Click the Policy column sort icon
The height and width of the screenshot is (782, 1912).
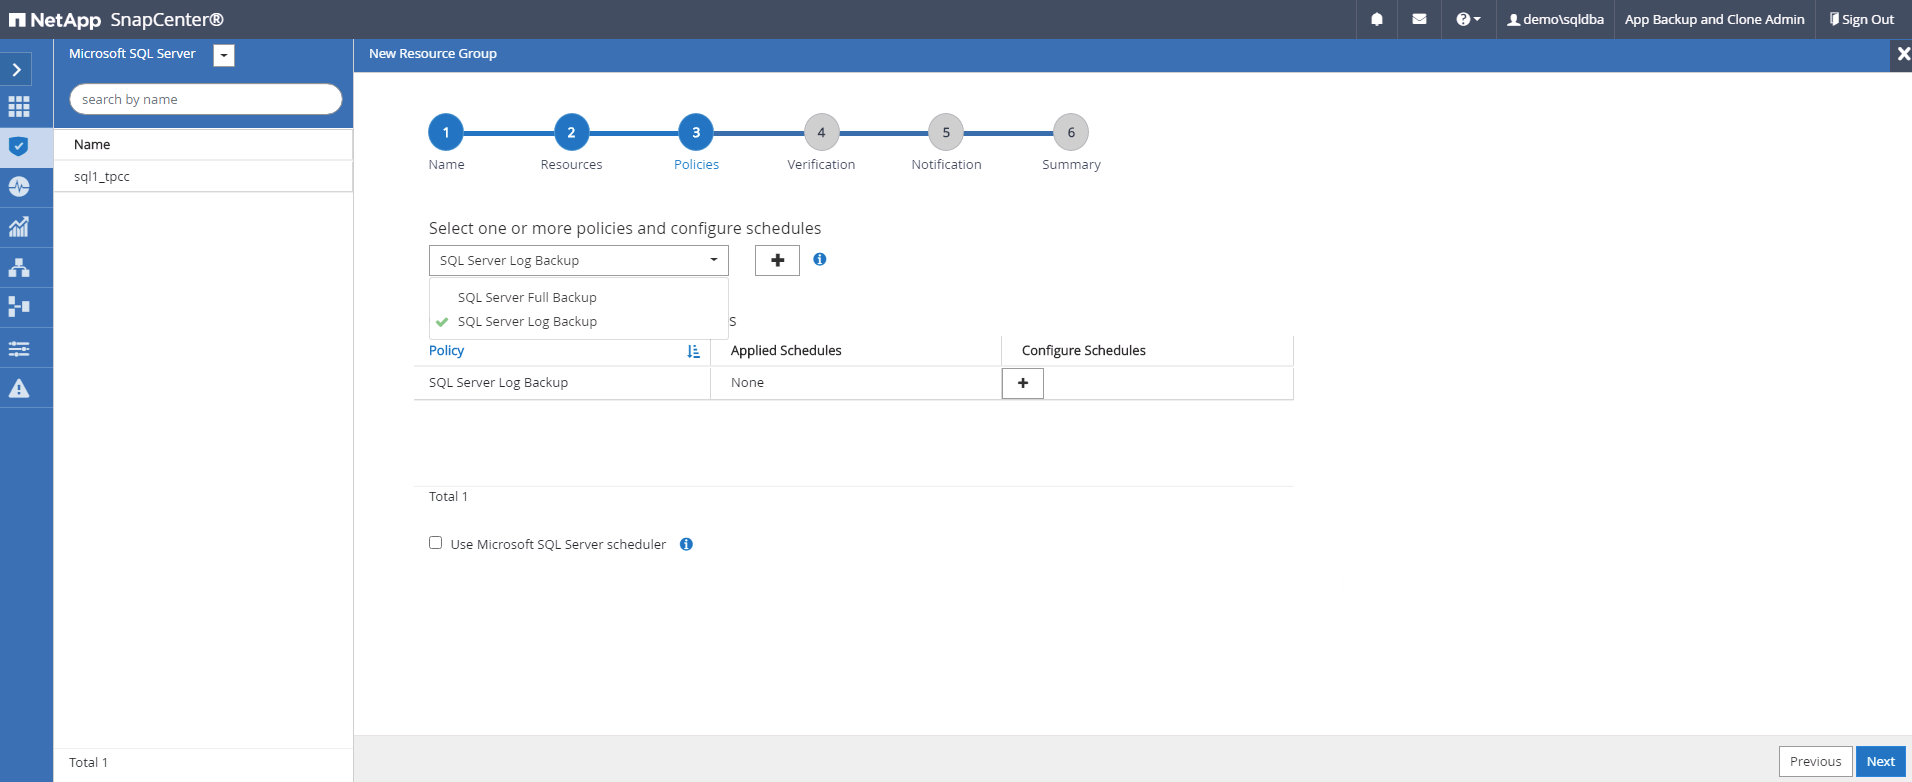693,351
